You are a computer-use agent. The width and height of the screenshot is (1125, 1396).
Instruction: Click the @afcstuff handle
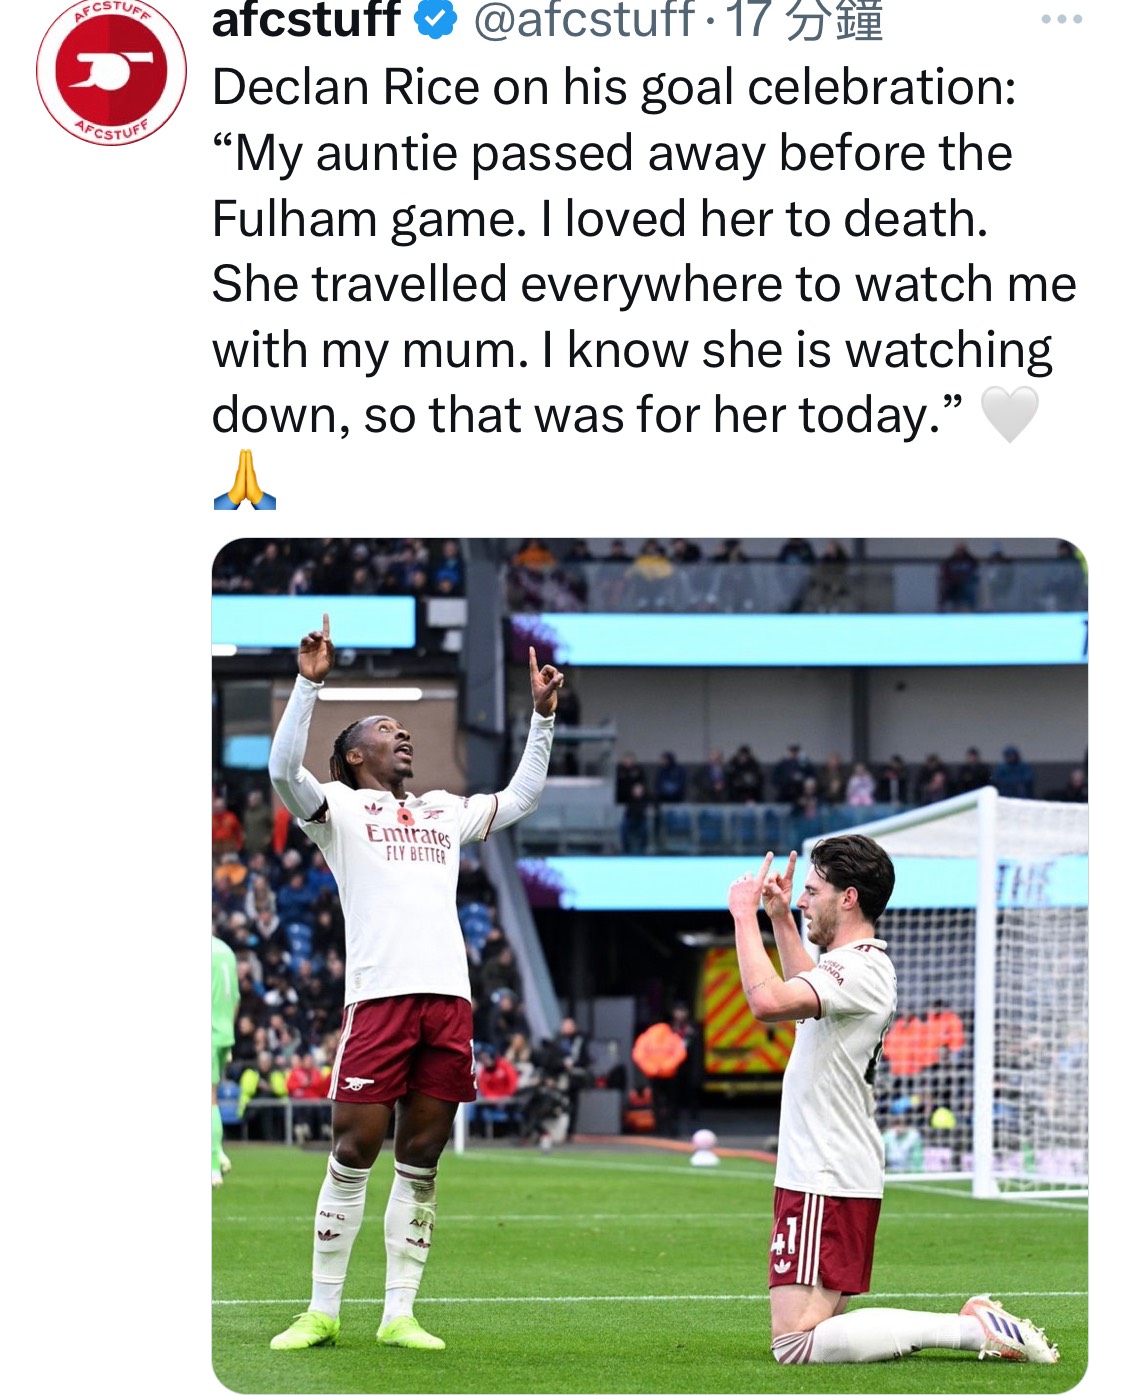pos(583,19)
